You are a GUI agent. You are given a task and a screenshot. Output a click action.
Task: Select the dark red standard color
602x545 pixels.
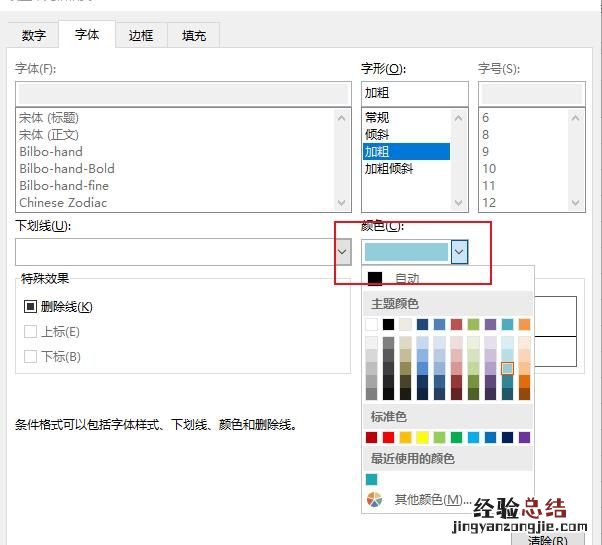[x=372, y=437]
